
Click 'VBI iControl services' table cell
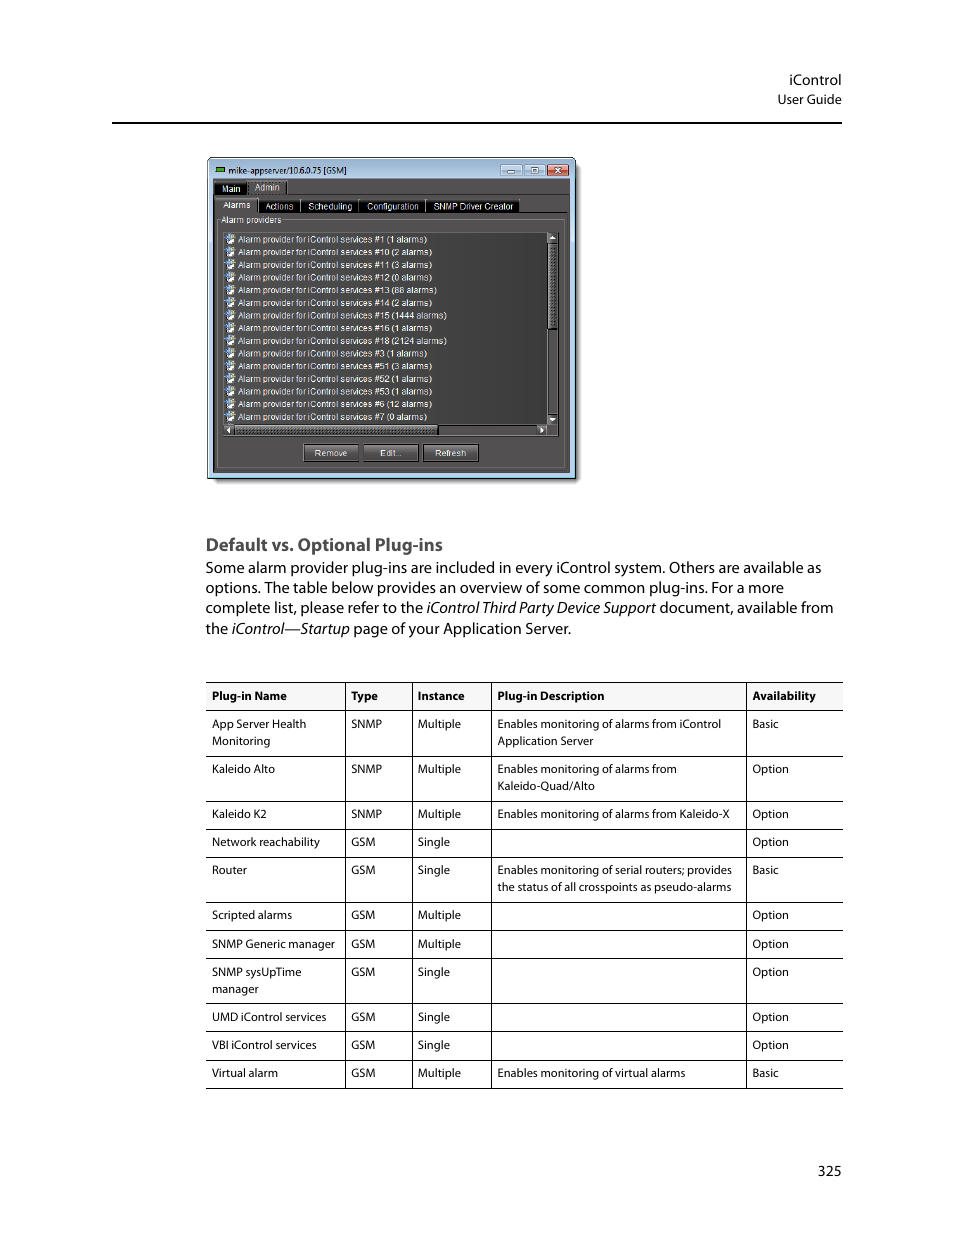click(264, 1045)
